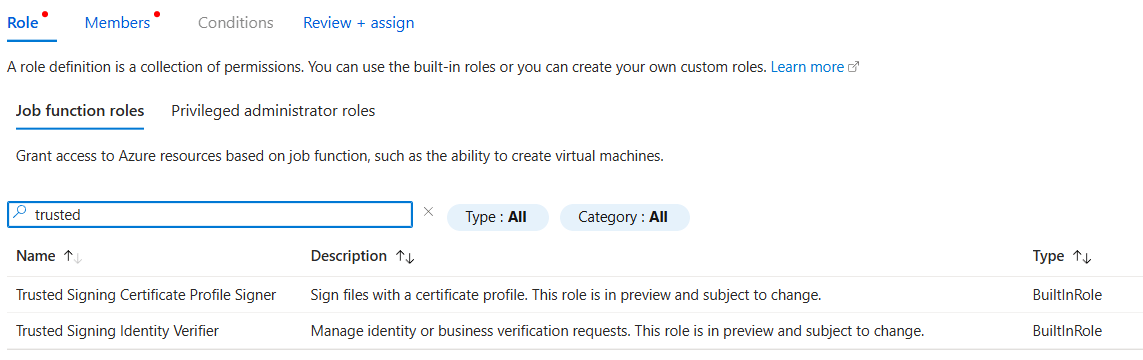Click 'Sign files with a certificate profile' description
The image size is (1143, 360).
(566, 295)
